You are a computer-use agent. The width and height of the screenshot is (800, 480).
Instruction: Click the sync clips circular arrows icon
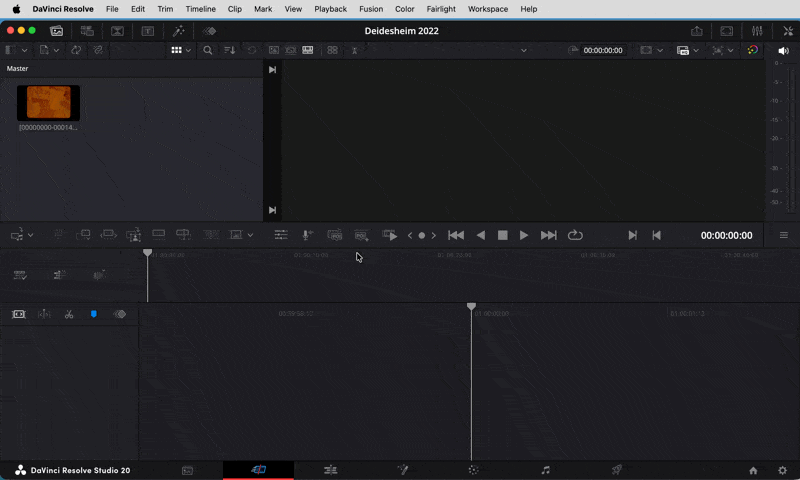pyautogui.click(x=76, y=50)
